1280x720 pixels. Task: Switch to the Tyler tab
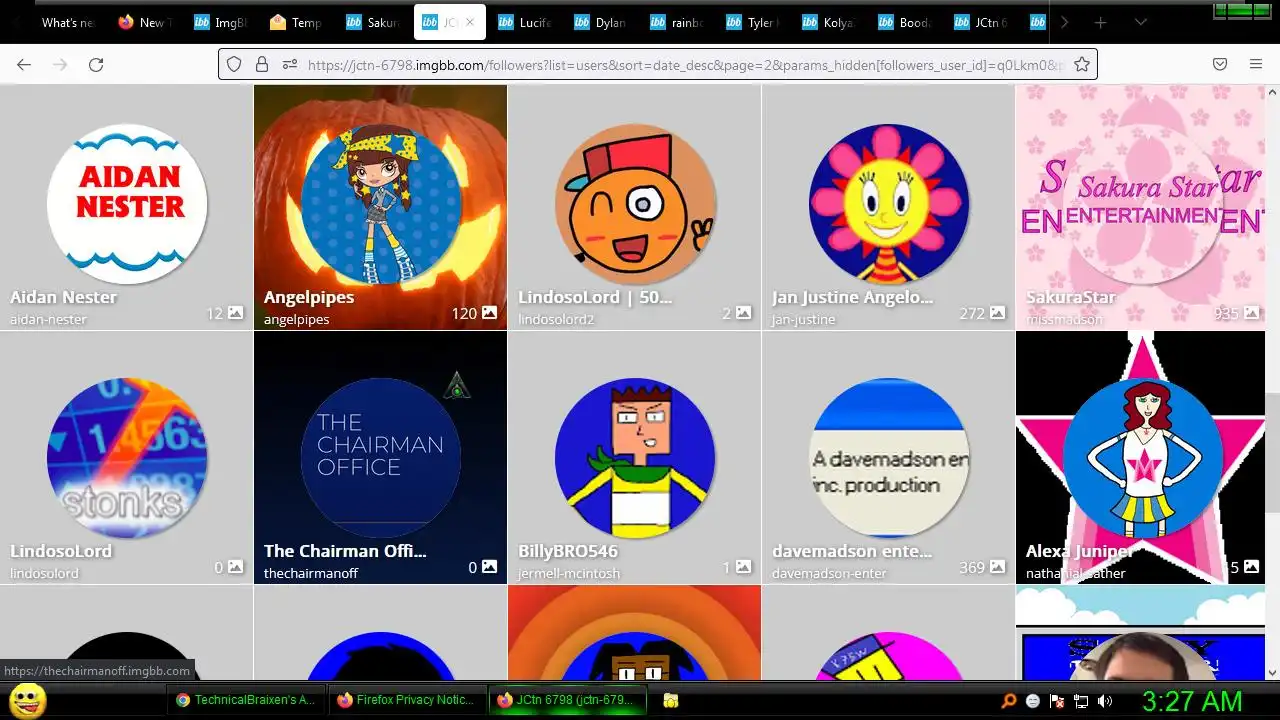752,22
